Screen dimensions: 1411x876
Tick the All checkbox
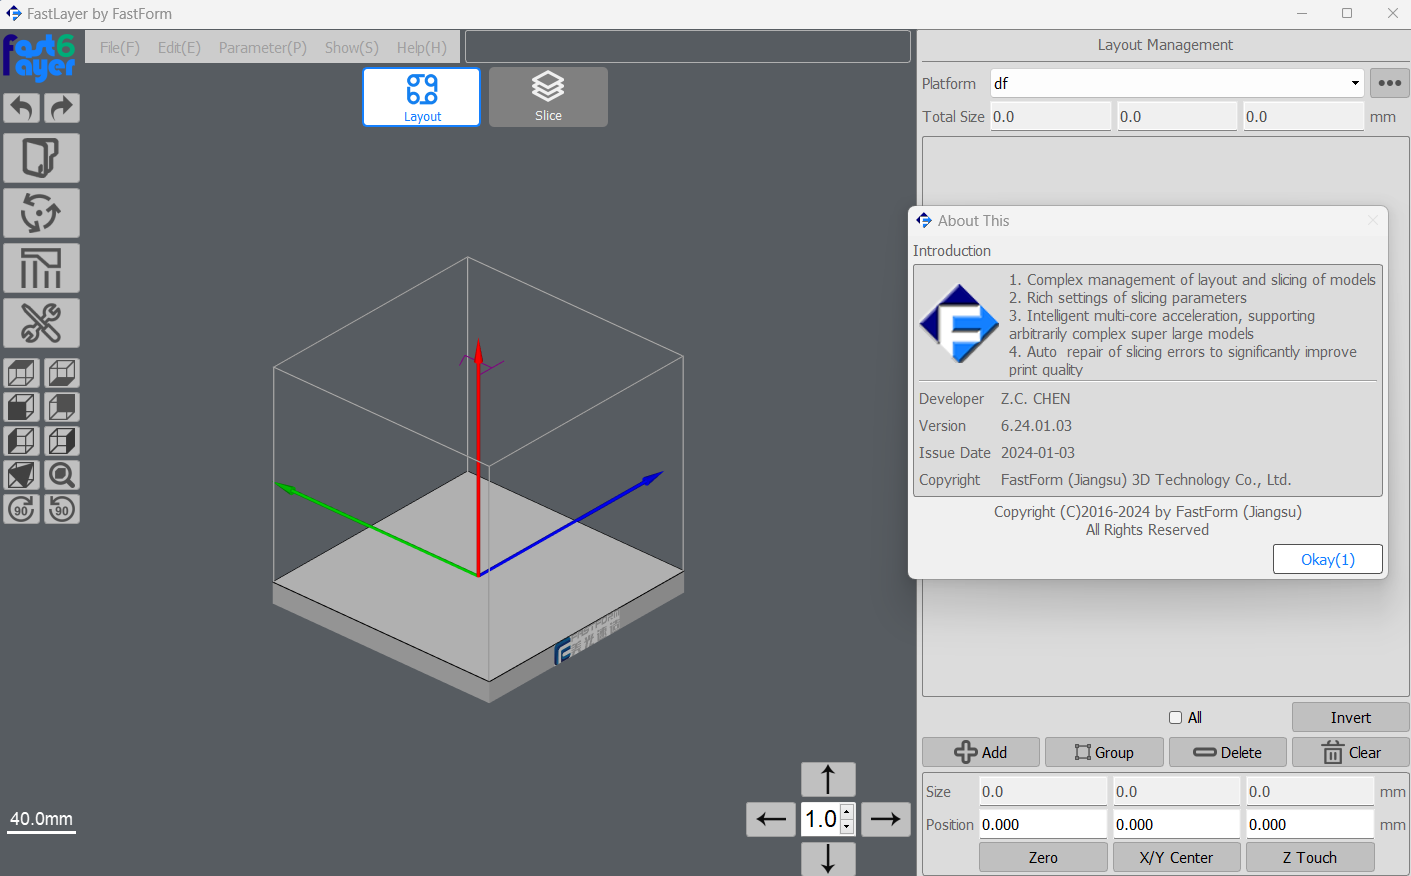point(1176,717)
